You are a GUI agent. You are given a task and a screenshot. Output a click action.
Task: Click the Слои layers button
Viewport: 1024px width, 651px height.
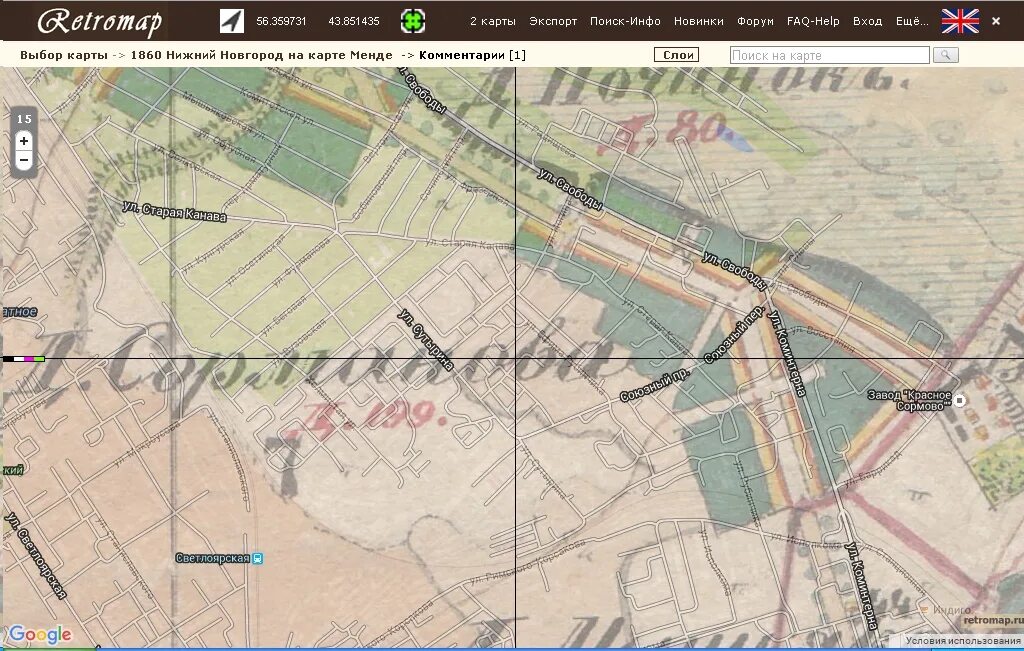coord(677,55)
